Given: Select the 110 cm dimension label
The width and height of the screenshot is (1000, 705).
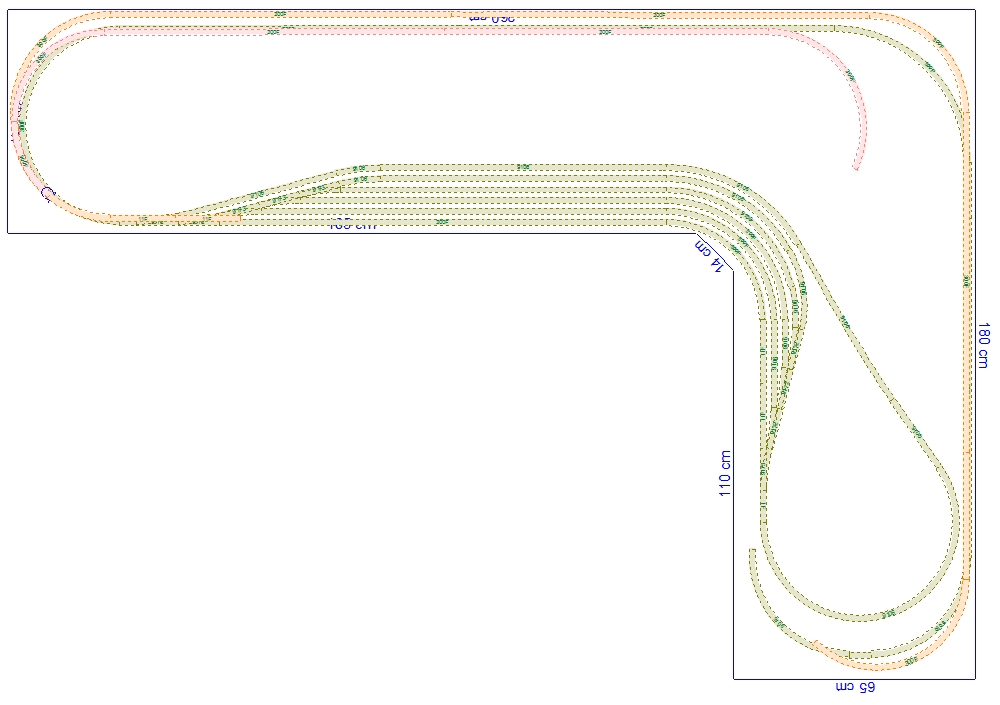Looking at the screenshot, I should pyautogui.click(x=725, y=472).
